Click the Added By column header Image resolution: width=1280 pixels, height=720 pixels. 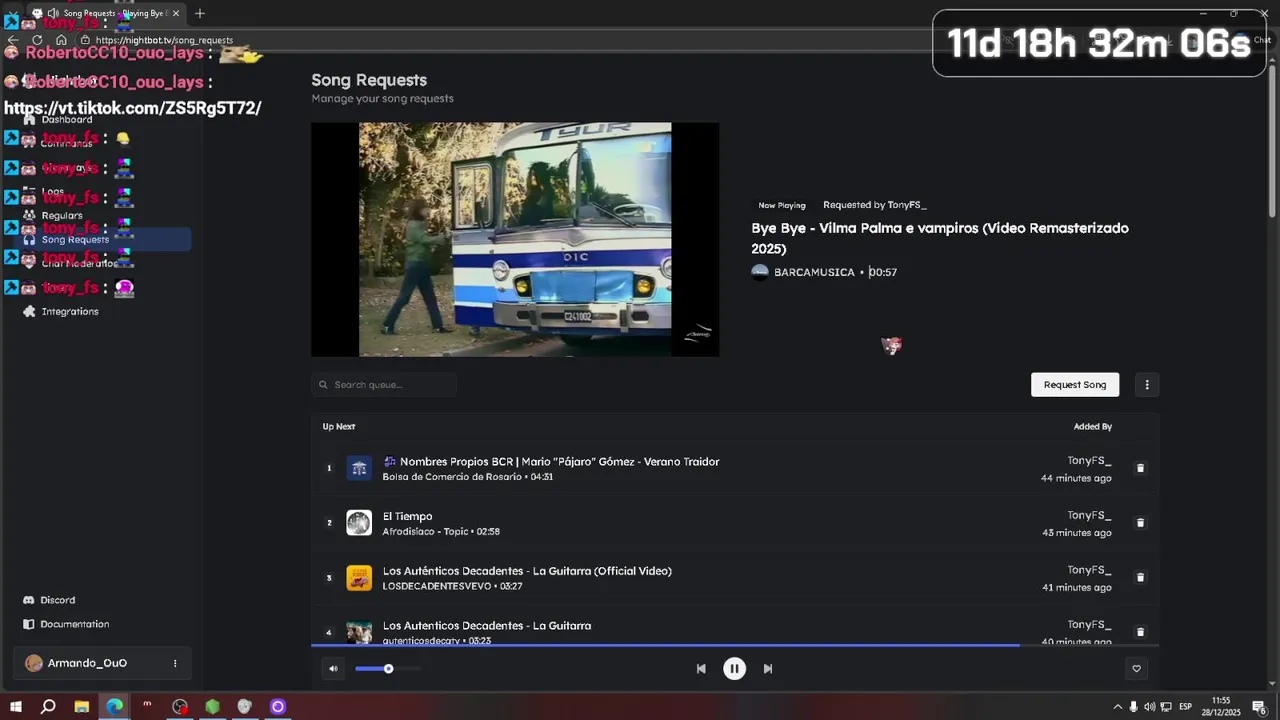point(1093,427)
